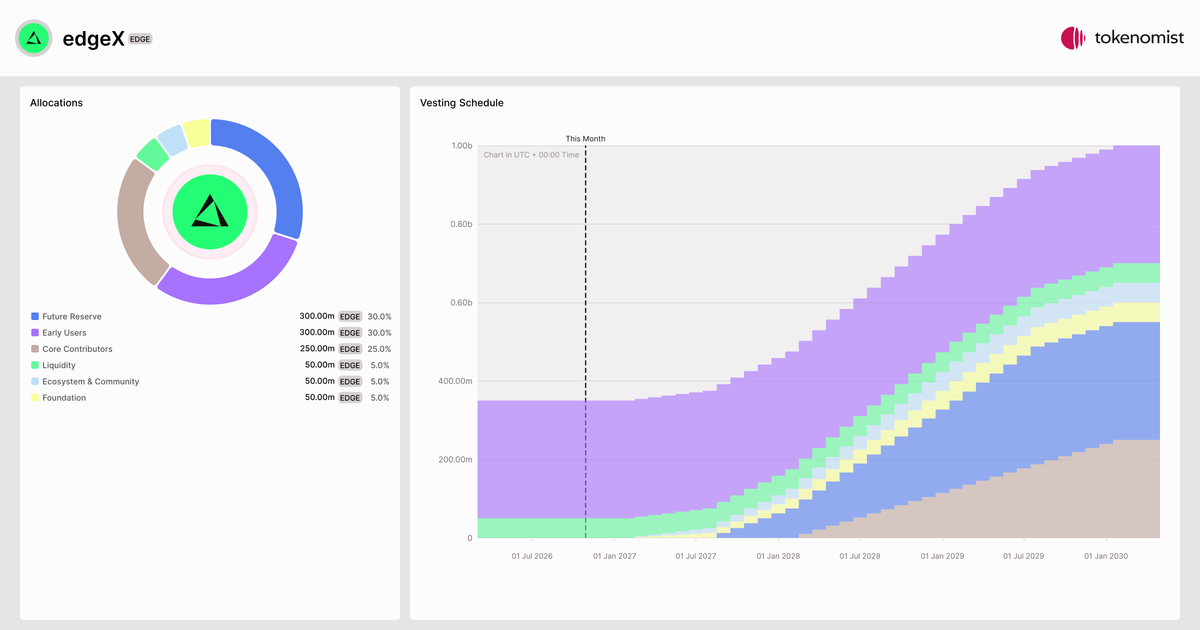Click the "This Month" marker on the chart
Viewport: 1200px width, 630px height.
pos(585,139)
